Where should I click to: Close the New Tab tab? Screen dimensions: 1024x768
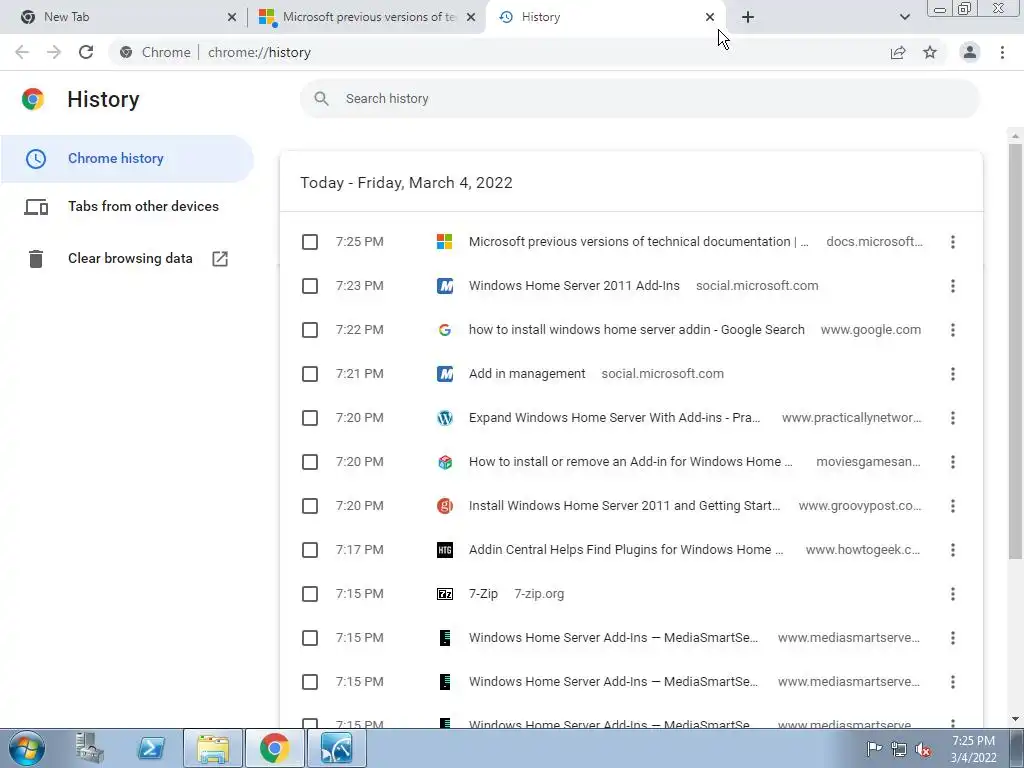[x=232, y=17]
